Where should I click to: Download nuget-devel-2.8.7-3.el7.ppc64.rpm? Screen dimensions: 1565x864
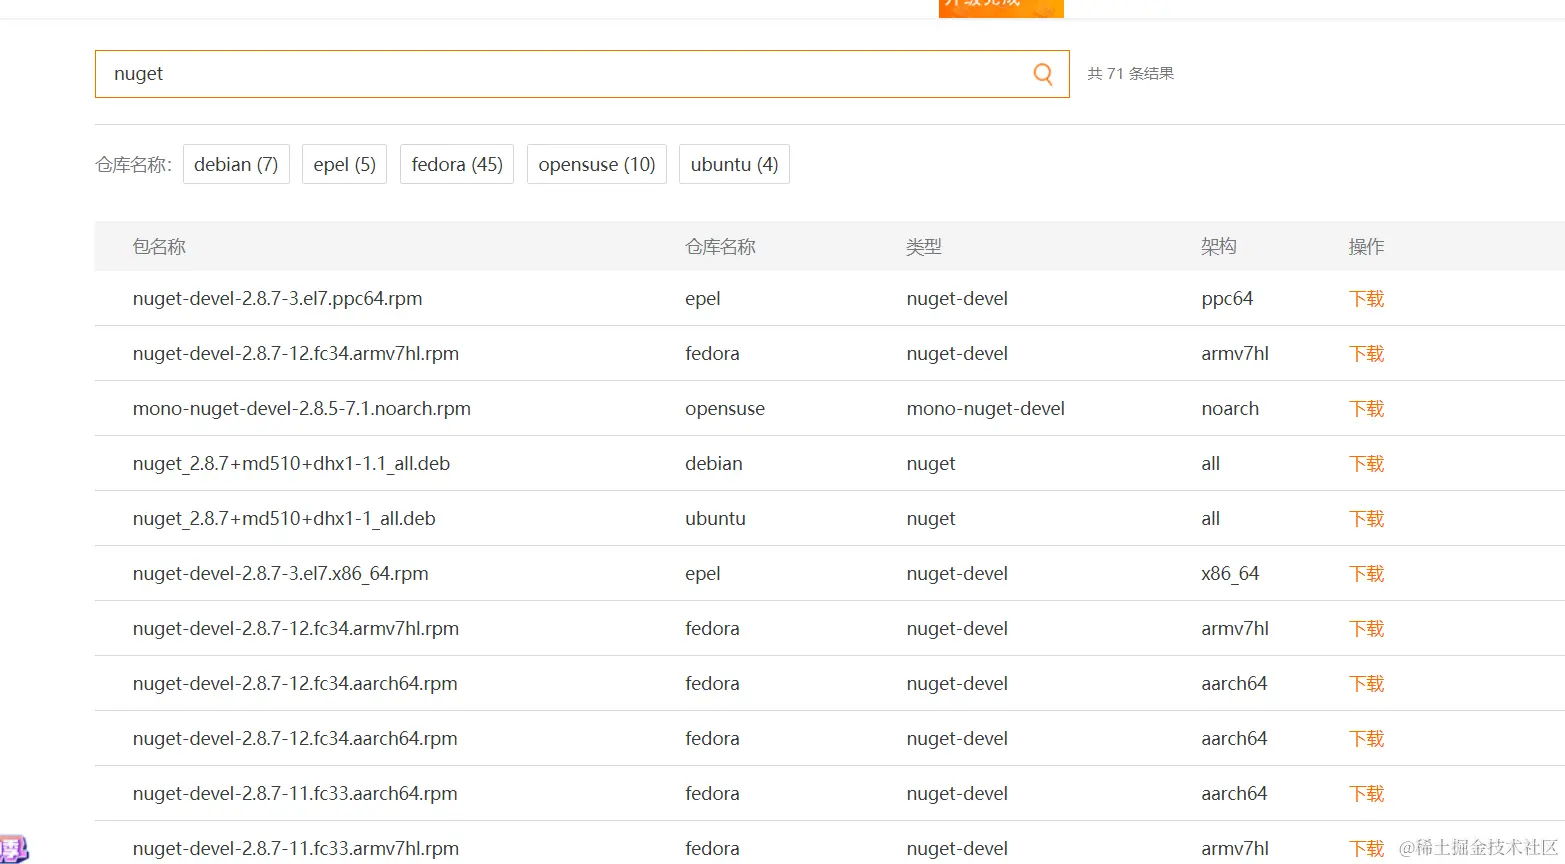point(1366,299)
